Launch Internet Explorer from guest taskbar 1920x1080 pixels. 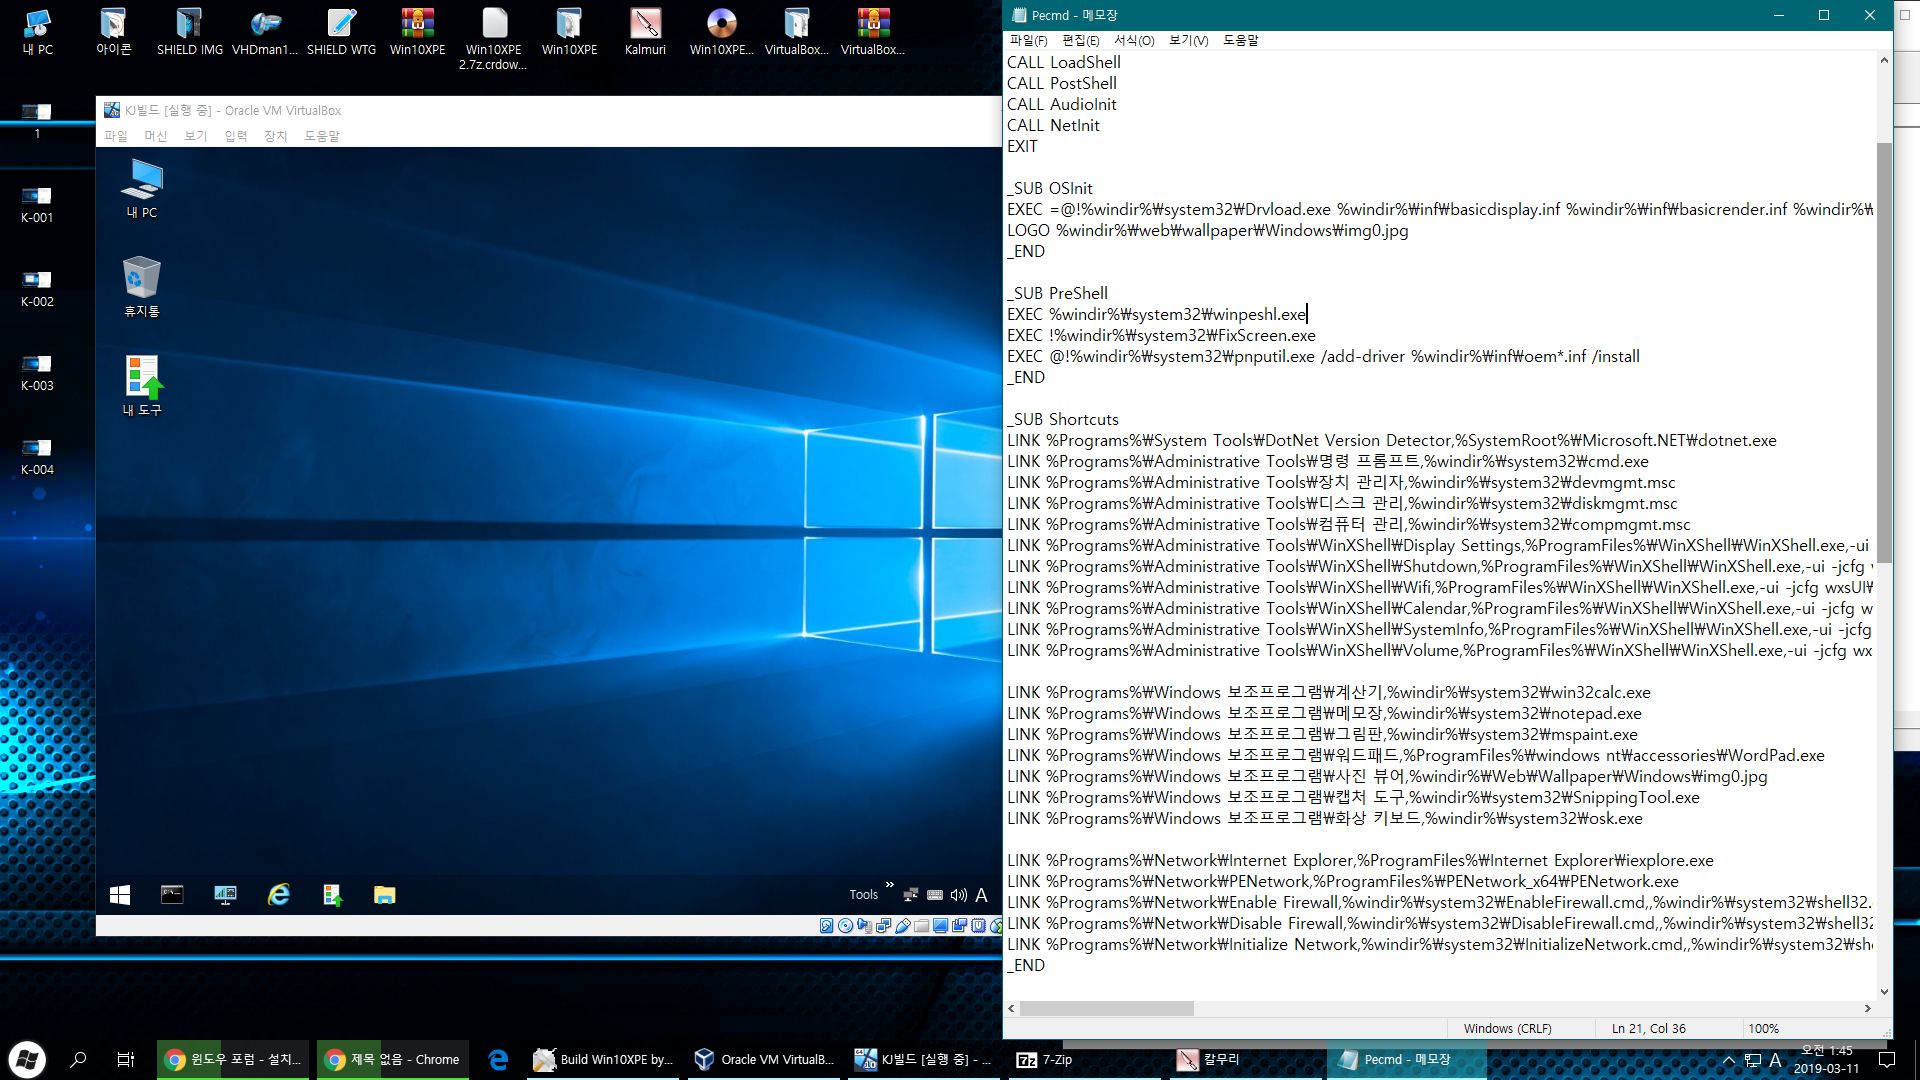[278, 895]
